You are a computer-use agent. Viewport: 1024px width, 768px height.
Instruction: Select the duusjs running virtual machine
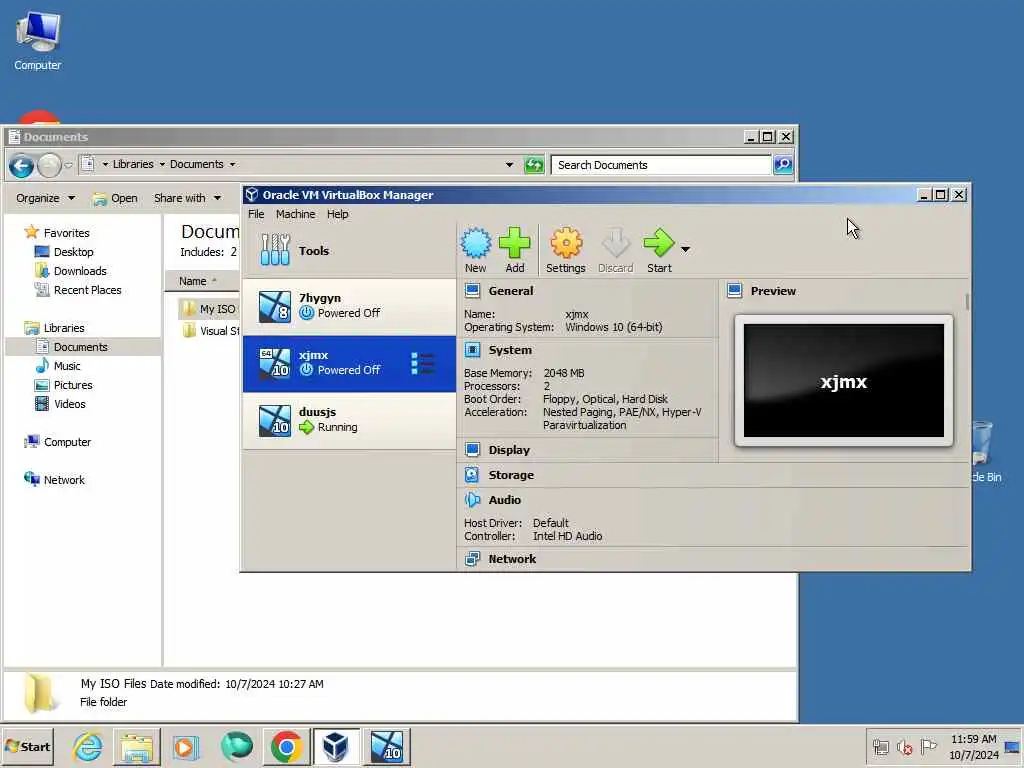(349, 421)
